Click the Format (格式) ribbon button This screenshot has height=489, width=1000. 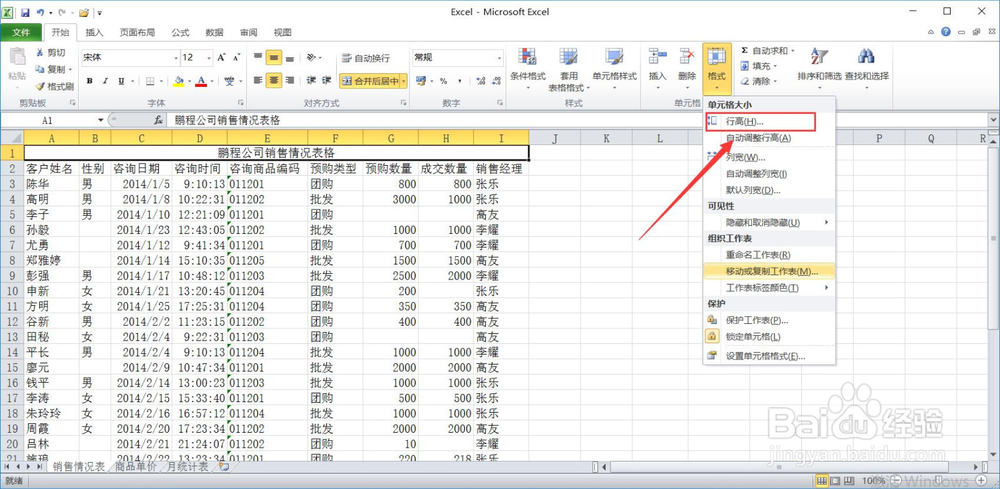click(717, 69)
